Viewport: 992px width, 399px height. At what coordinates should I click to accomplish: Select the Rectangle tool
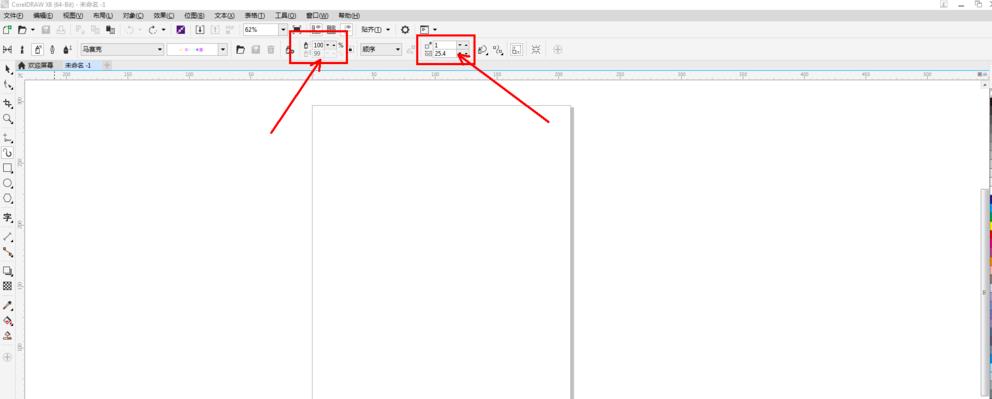click(x=8, y=168)
